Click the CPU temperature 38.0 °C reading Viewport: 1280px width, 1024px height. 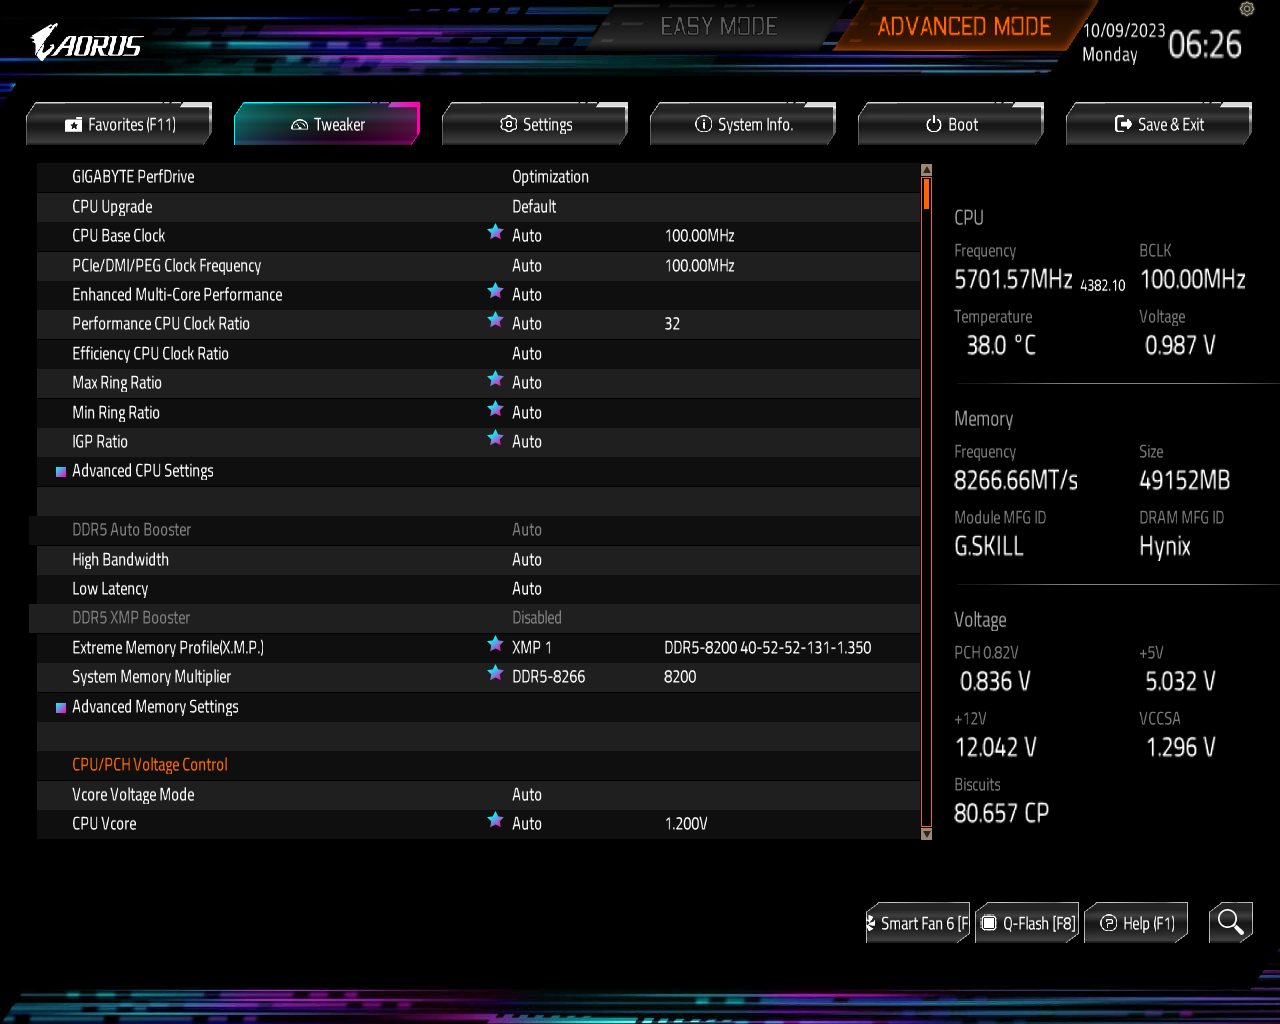(1001, 346)
